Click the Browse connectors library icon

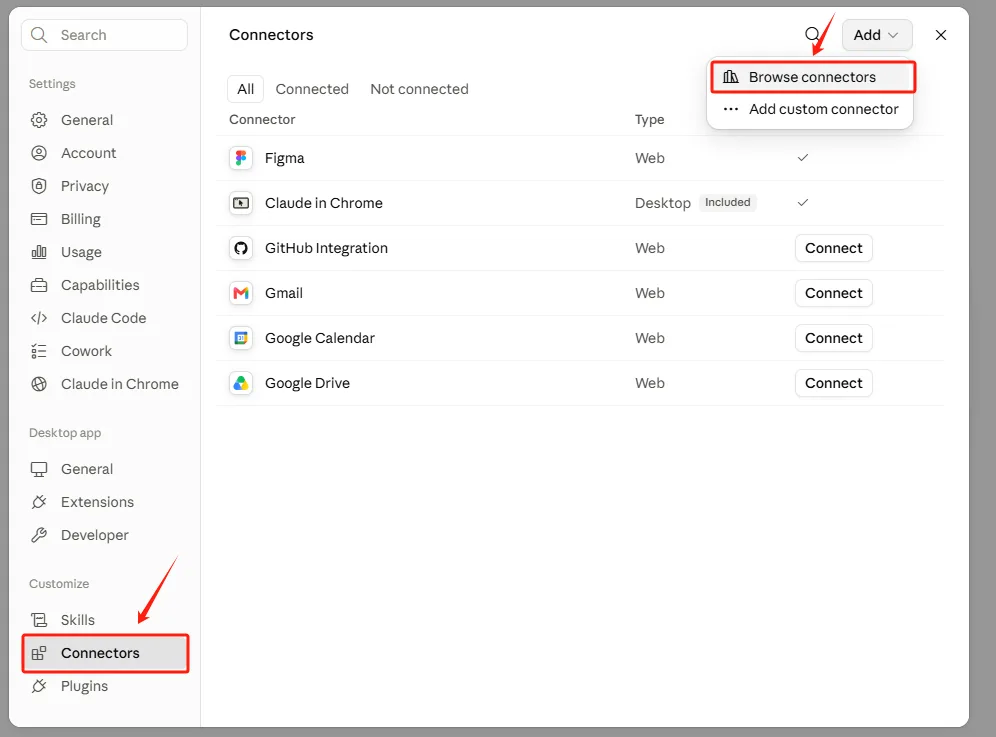click(730, 77)
